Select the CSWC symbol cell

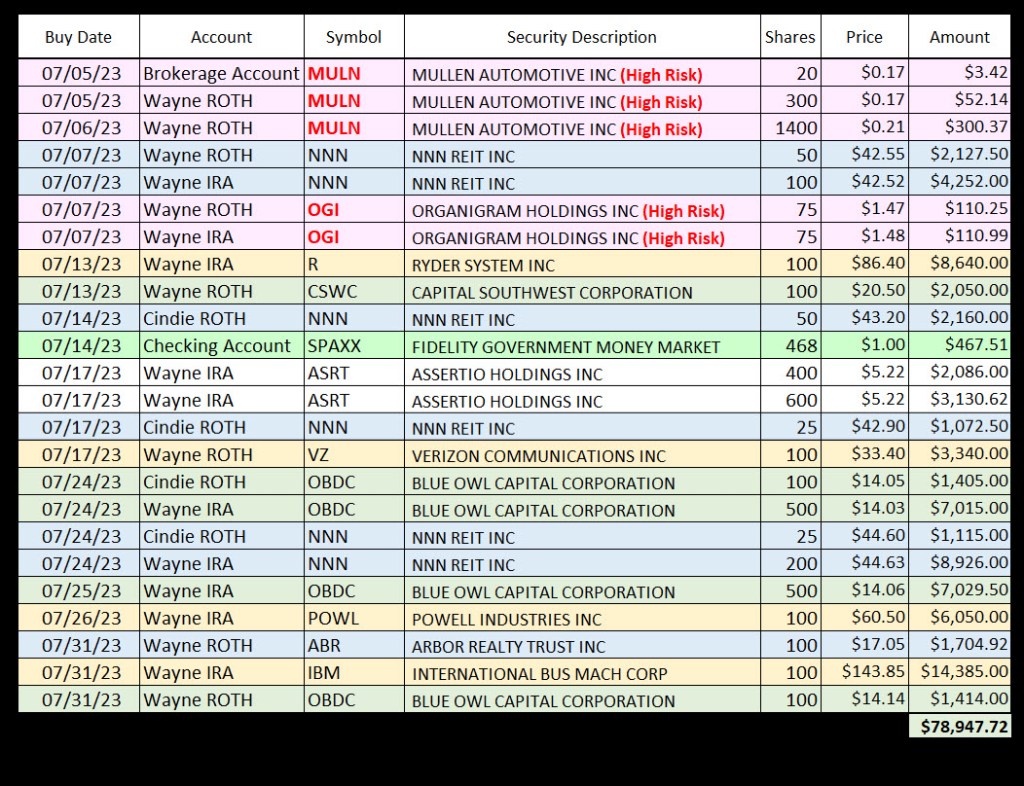click(x=354, y=292)
